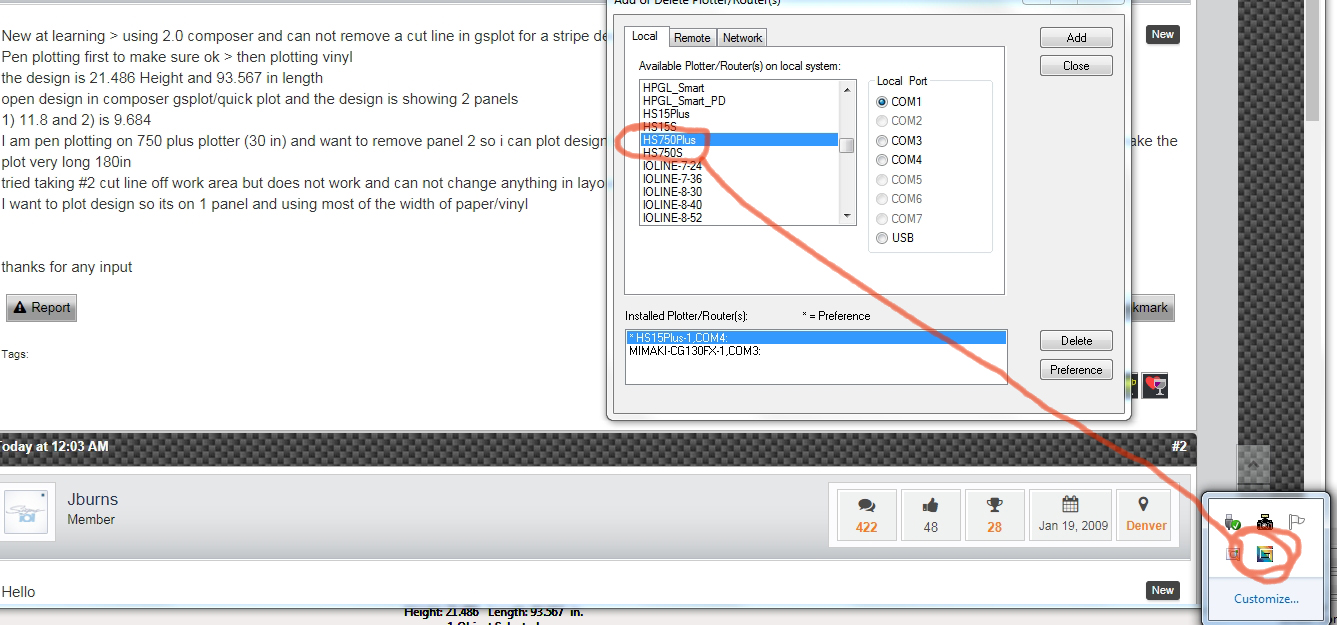Click Jburns' 48 likes count
This screenshot has height=625, width=1337.
tap(931, 515)
